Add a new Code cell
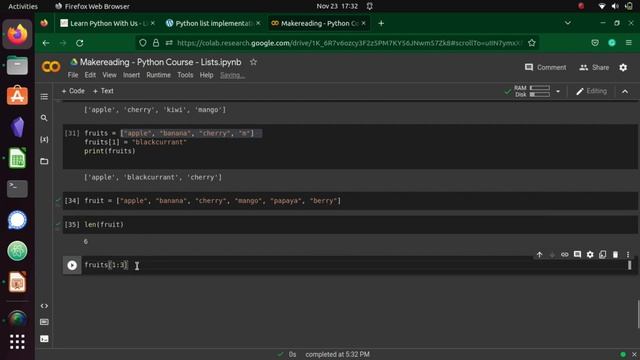The image size is (640, 360). [73, 91]
